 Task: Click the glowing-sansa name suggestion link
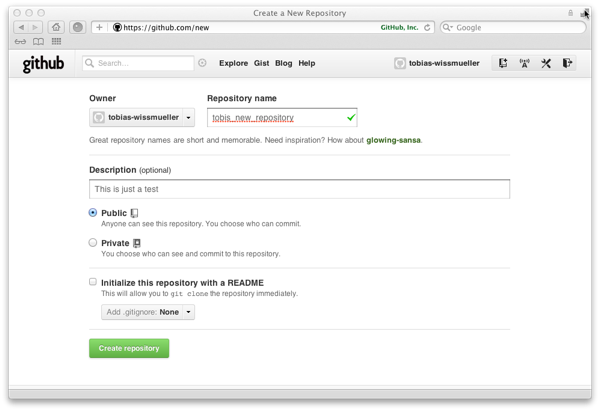[393, 140]
